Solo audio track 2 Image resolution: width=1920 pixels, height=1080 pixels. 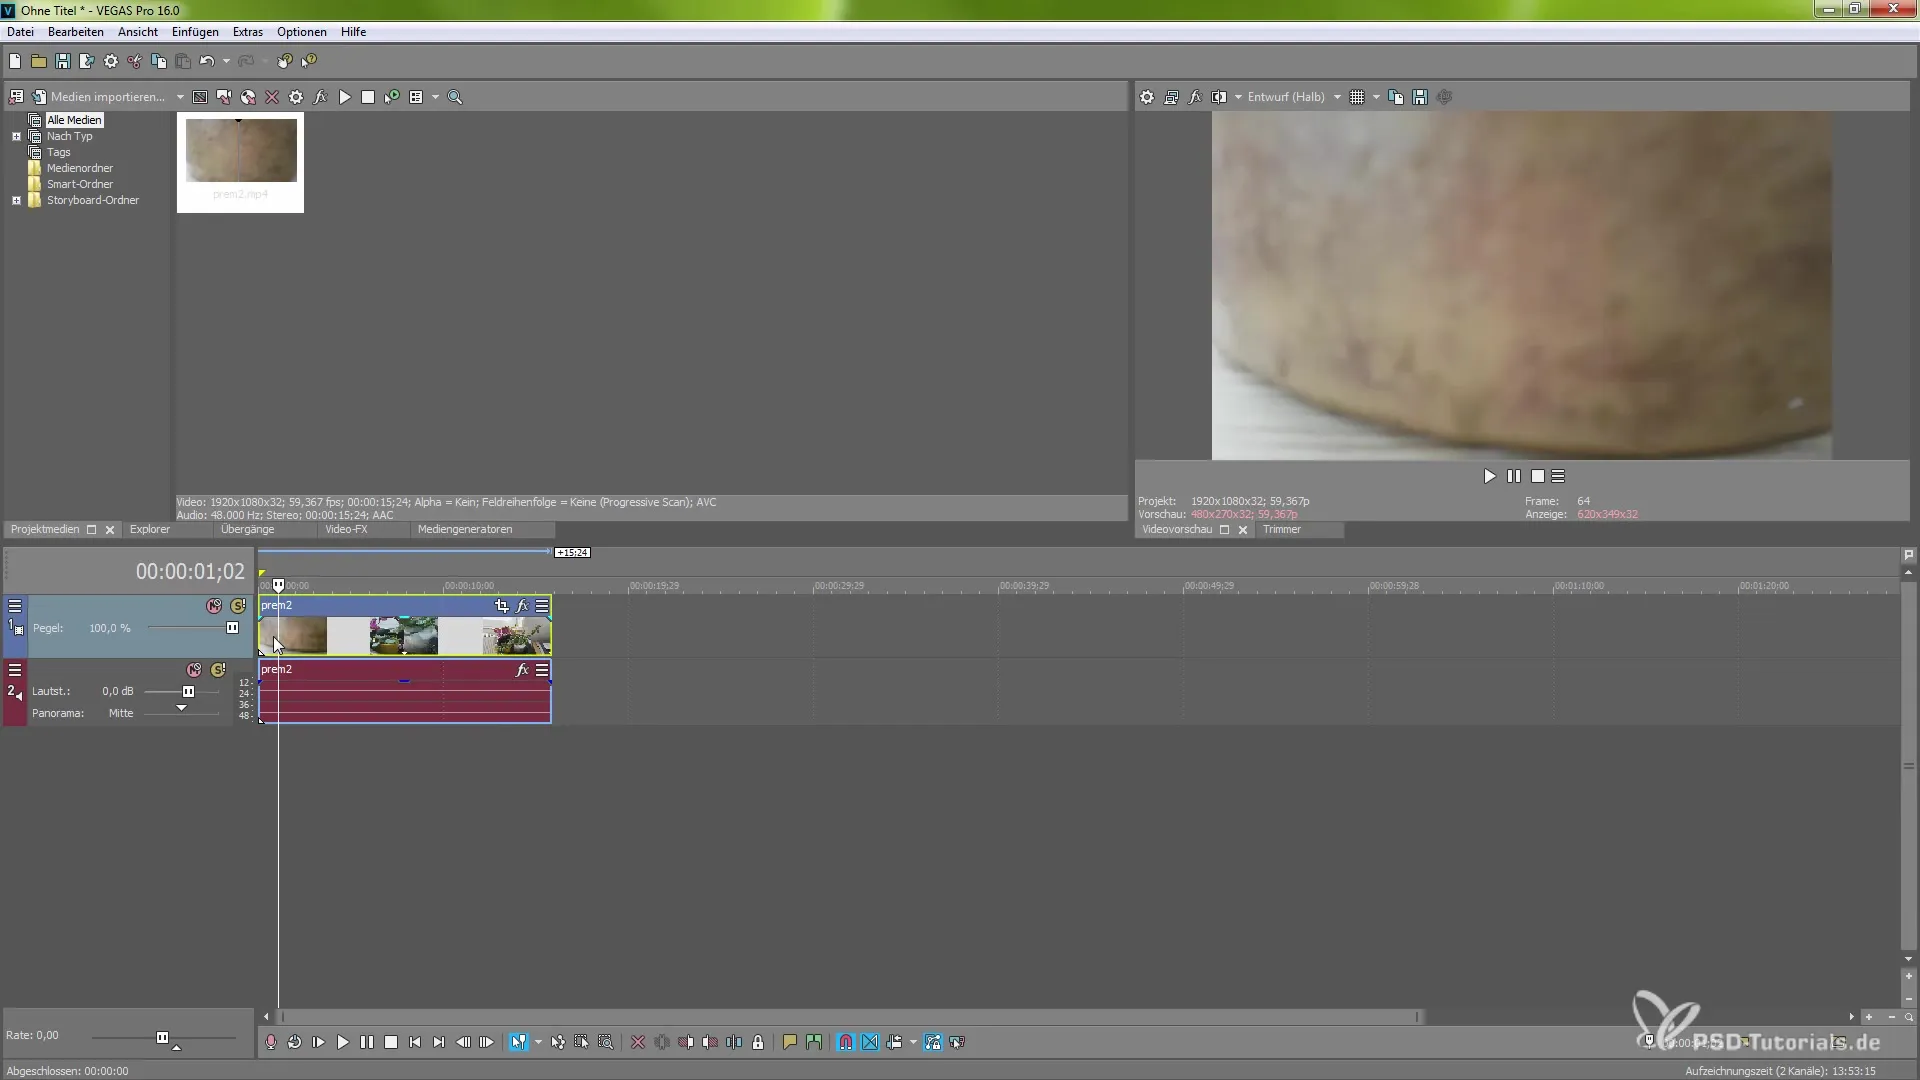coord(218,670)
